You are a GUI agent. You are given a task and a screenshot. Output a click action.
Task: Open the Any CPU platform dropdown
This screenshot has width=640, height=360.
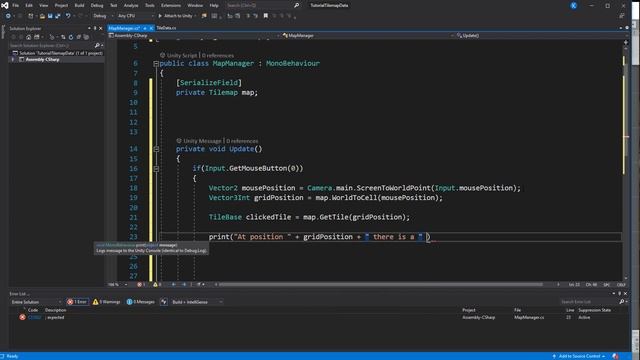click(x=136, y=16)
